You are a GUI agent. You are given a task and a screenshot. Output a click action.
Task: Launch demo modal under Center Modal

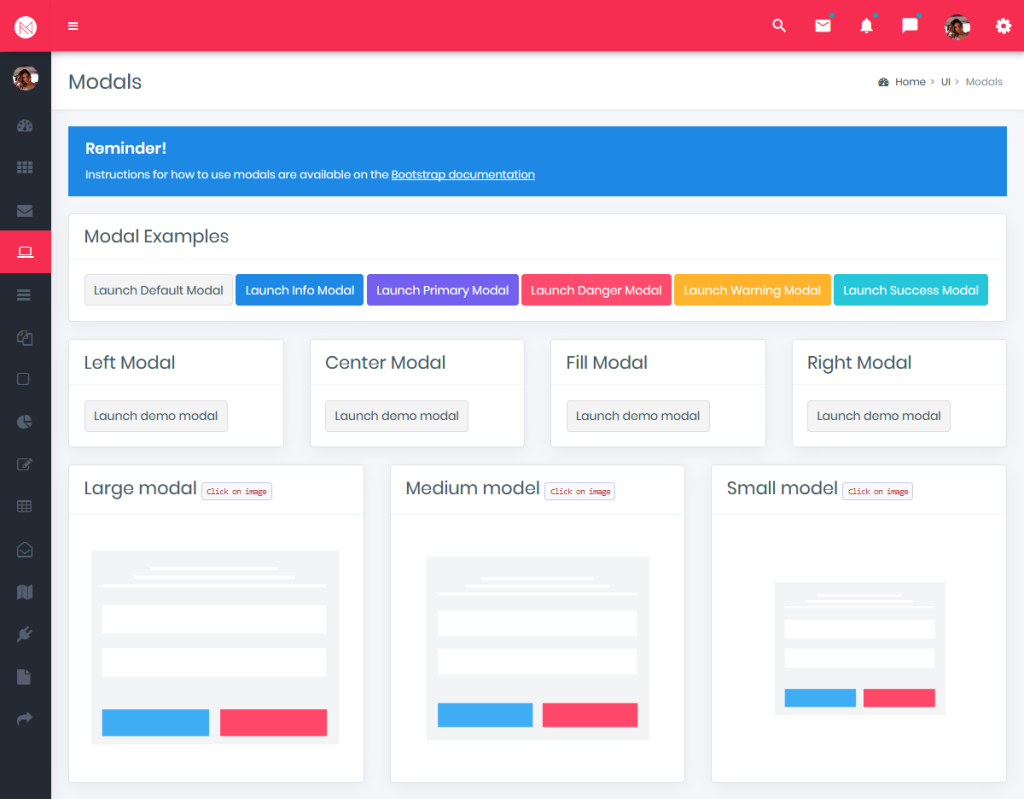pyautogui.click(x=396, y=415)
